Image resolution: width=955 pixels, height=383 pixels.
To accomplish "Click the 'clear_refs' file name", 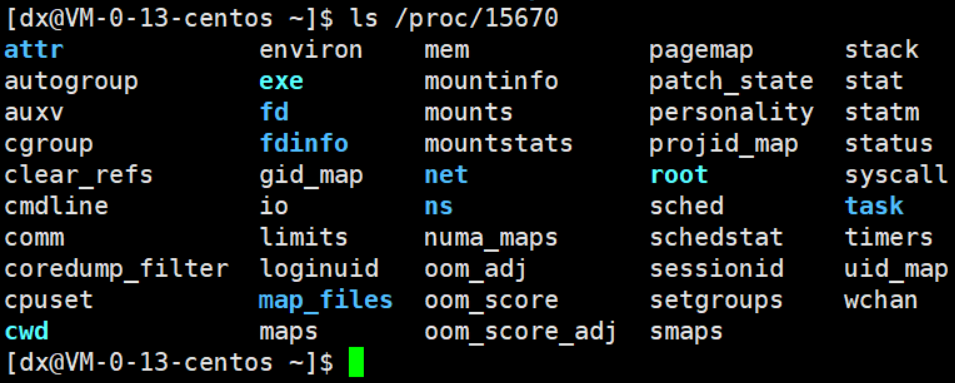I will (79, 176).
